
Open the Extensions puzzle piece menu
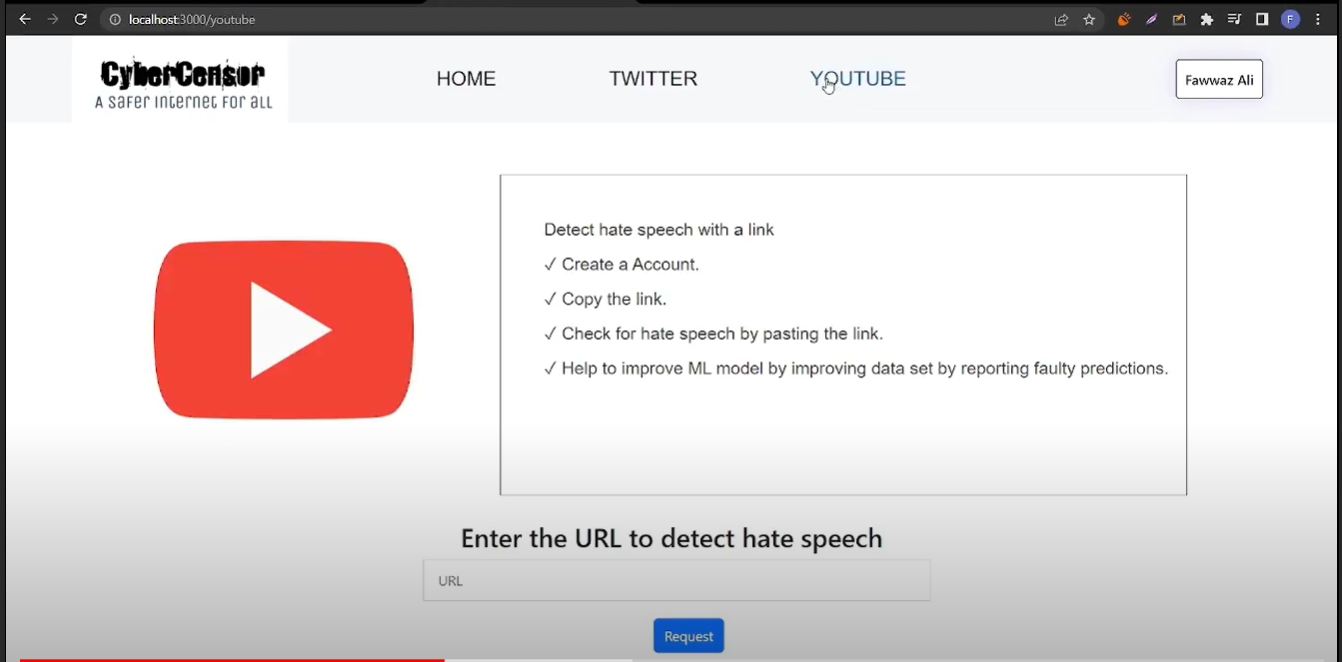[1207, 19]
